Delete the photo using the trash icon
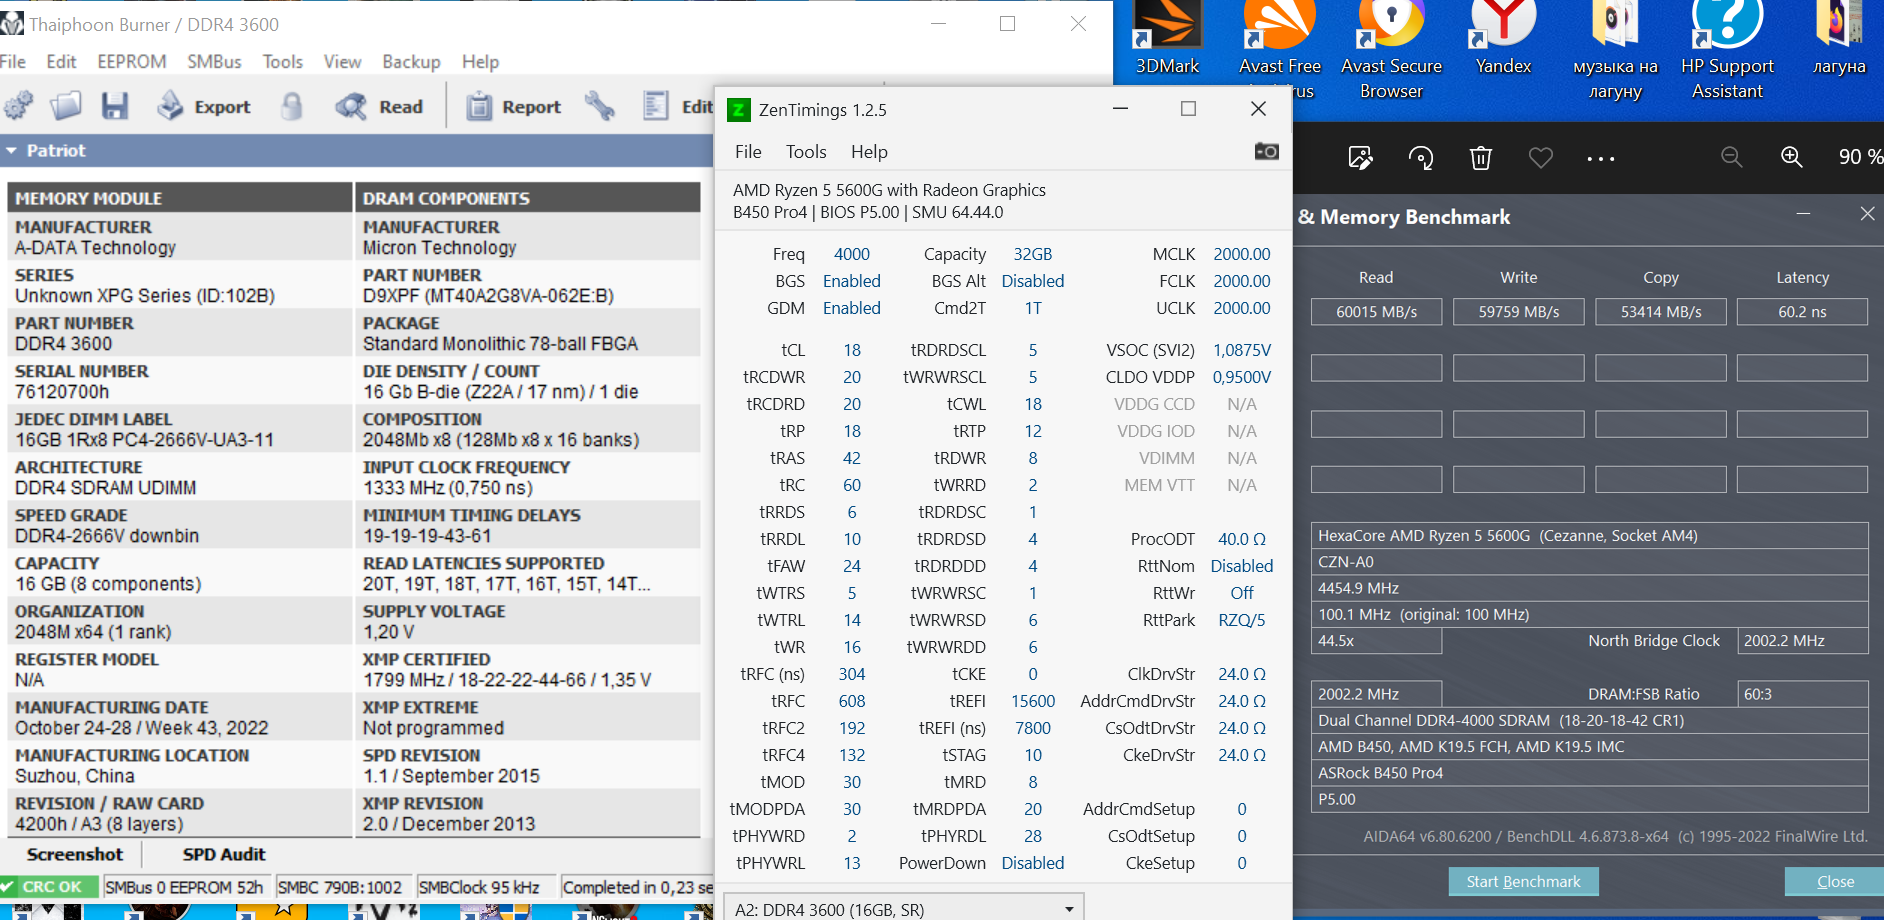Viewport: 1884px width, 920px height. coord(1481,158)
